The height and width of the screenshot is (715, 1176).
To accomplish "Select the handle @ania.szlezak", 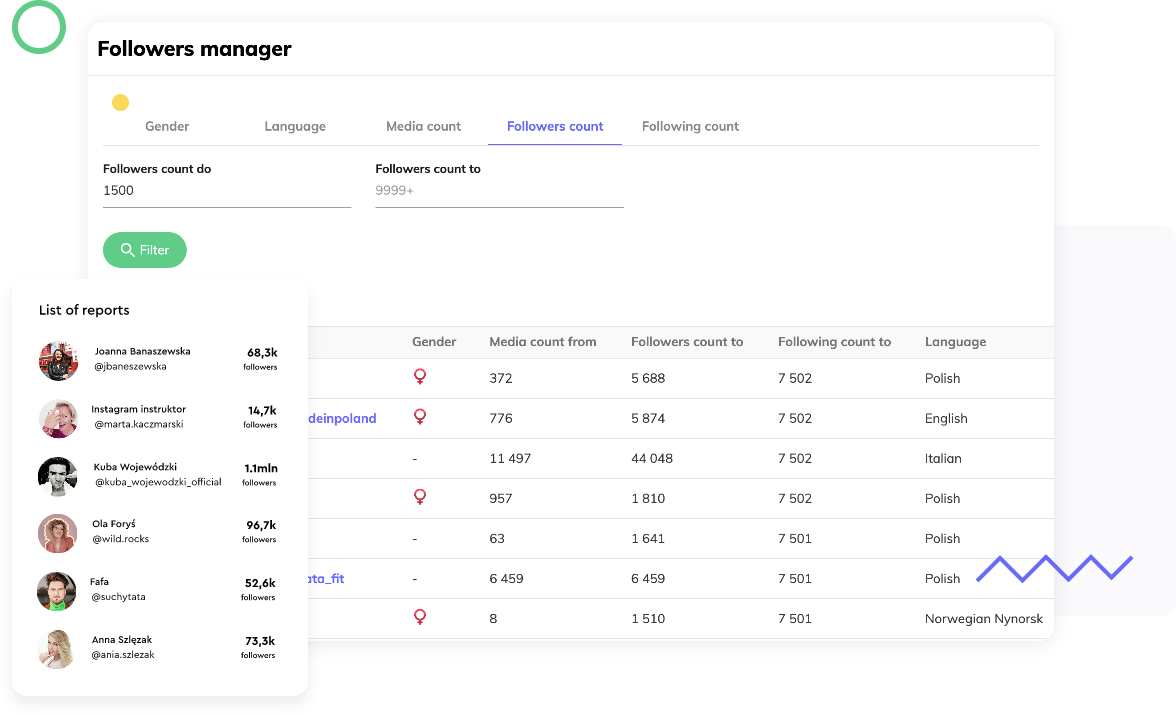I will tap(123, 654).
